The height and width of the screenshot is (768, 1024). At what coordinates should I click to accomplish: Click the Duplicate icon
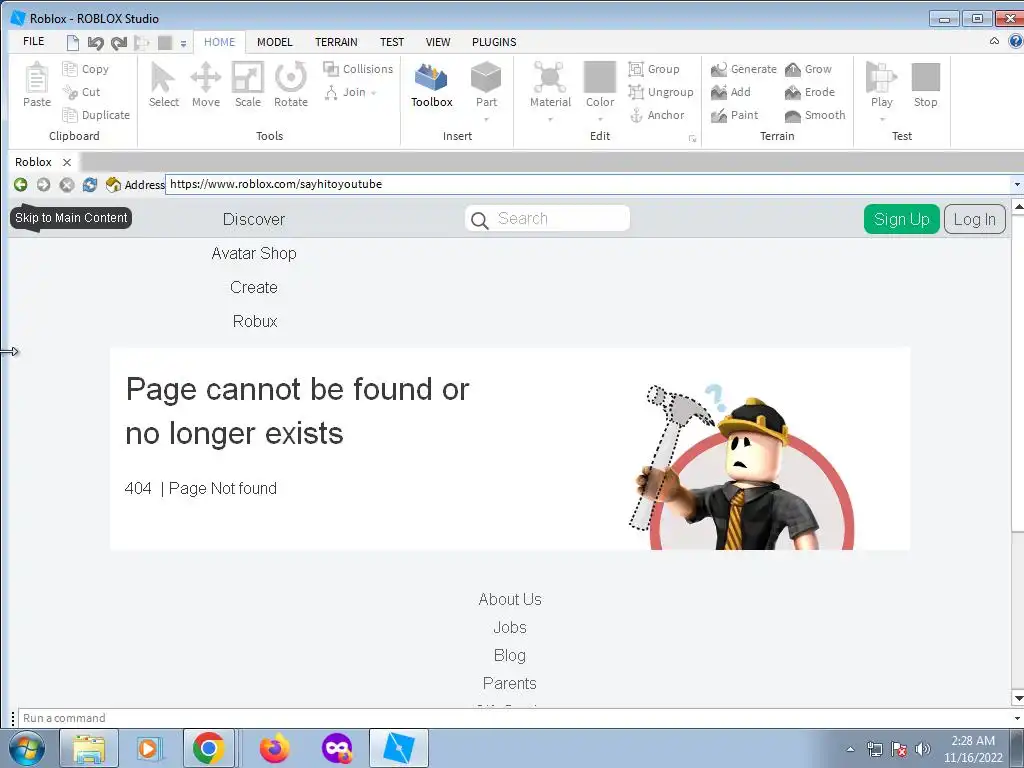[x=70, y=115]
